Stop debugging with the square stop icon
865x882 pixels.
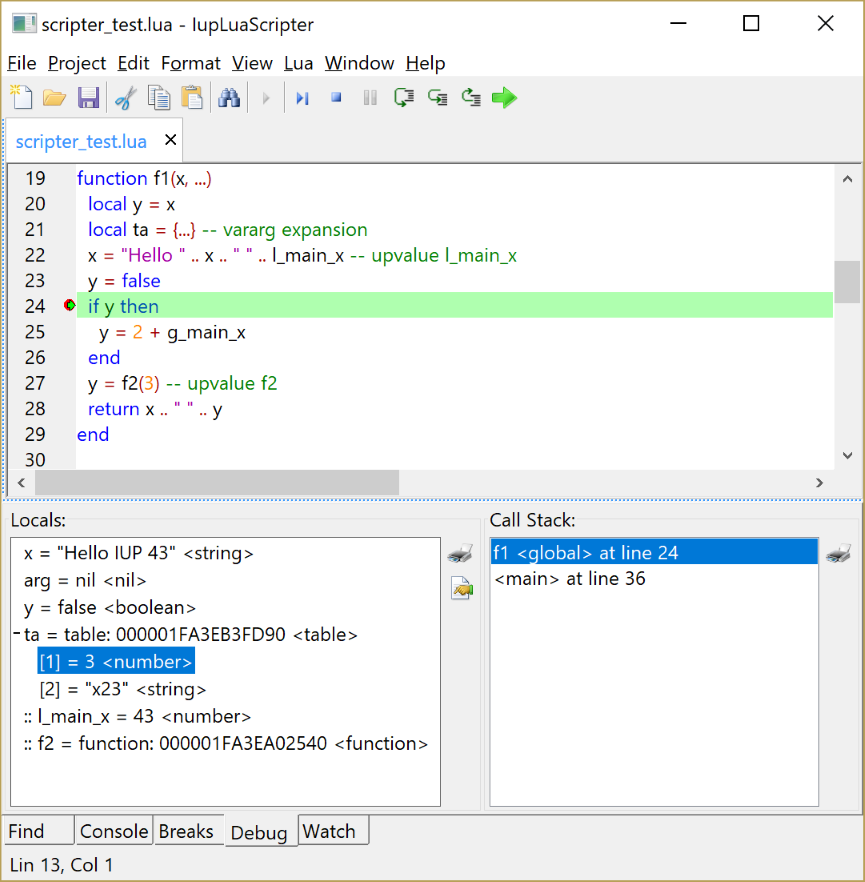tap(337, 97)
